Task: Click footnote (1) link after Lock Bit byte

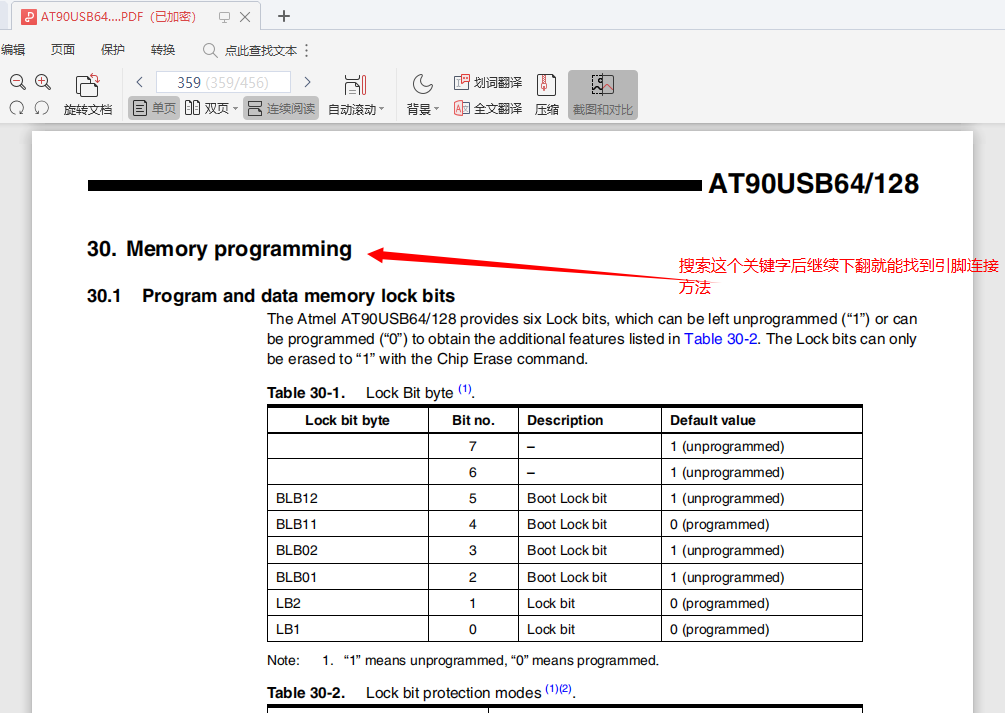Action: (x=465, y=389)
